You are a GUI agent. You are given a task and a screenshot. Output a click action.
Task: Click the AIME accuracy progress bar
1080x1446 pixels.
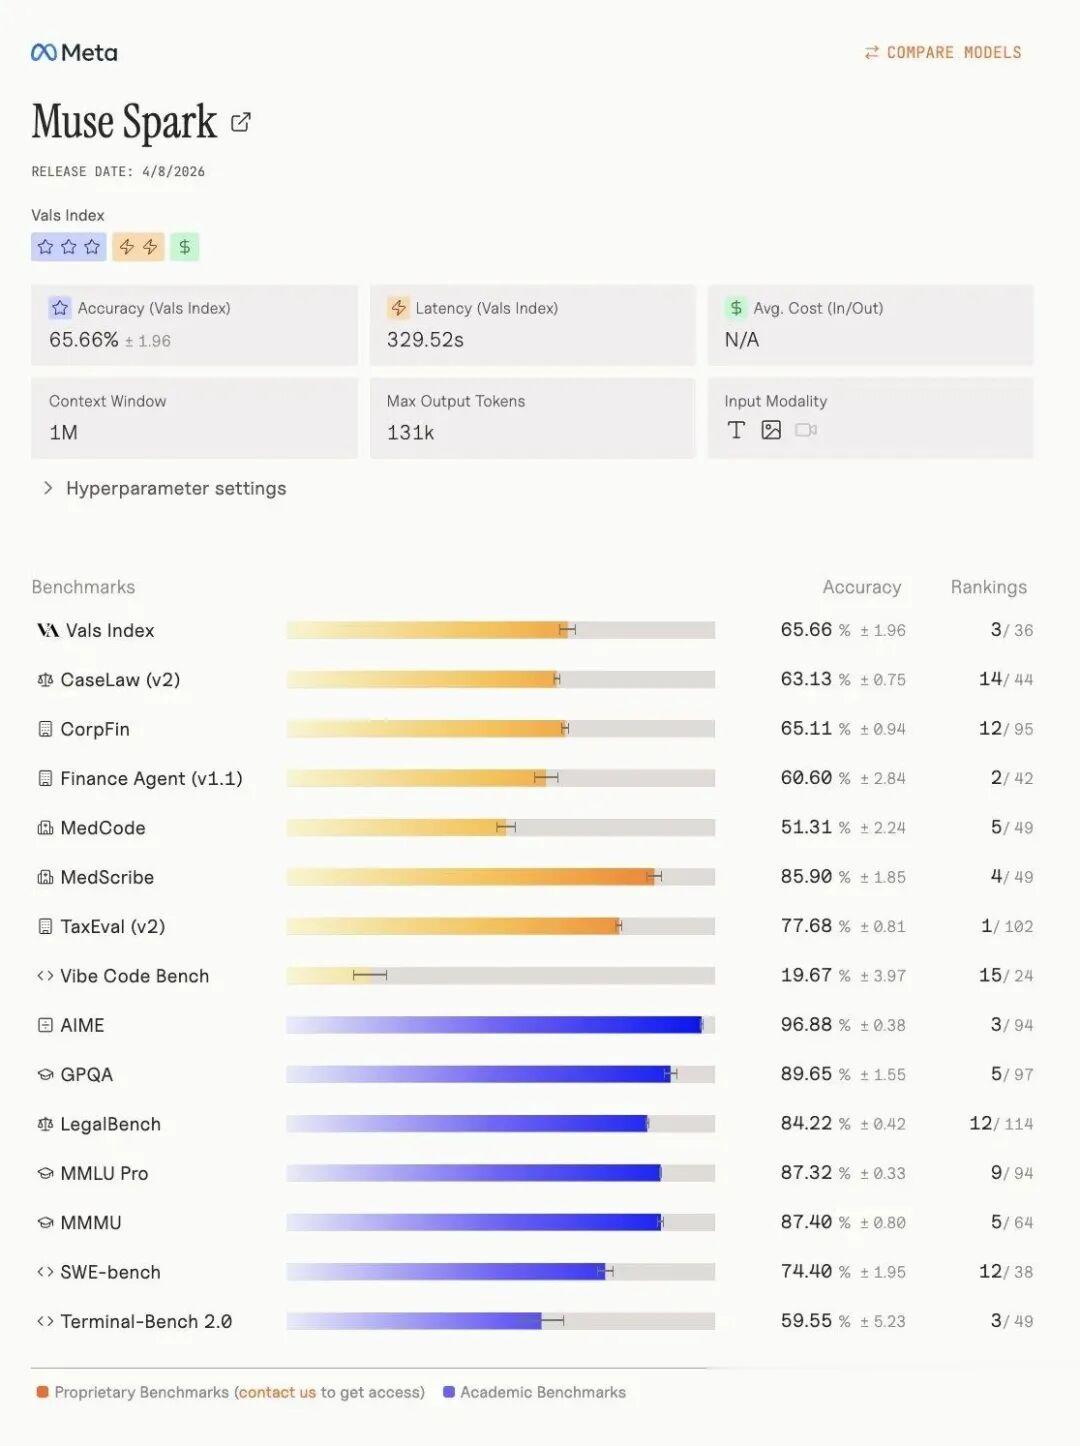(500, 1025)
